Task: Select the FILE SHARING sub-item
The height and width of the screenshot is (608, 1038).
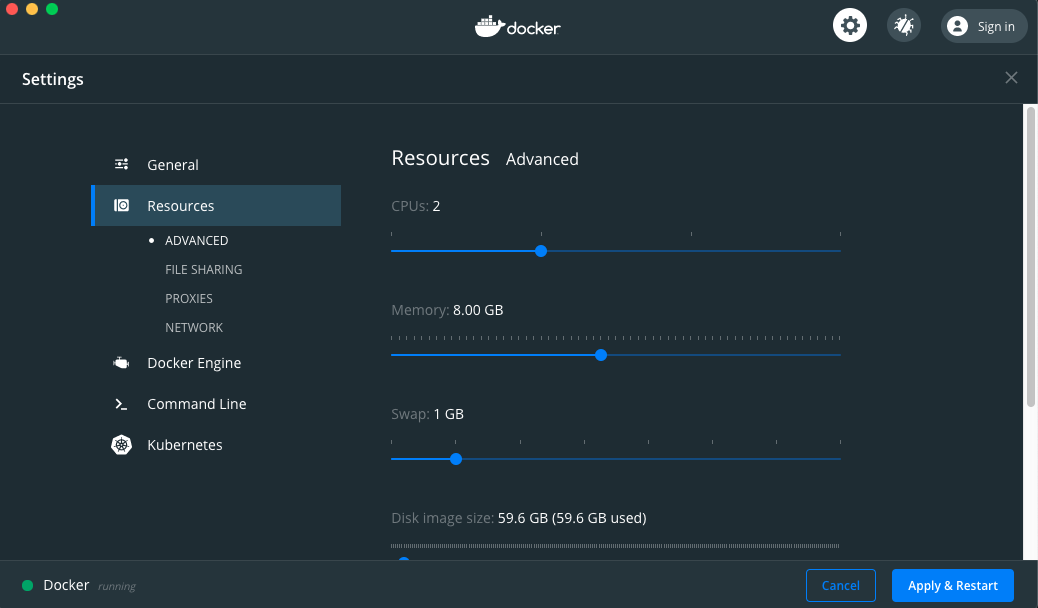Action: [x=203, y=270]
